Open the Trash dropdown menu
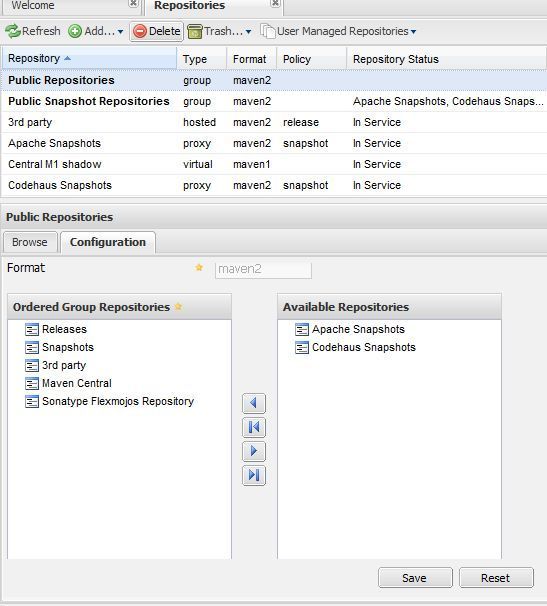The width and height of the screenshot is (547, 606). 219,31
